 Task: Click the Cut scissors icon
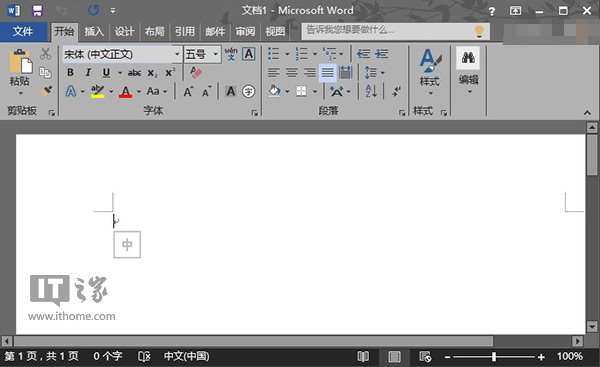coord(46,54)
